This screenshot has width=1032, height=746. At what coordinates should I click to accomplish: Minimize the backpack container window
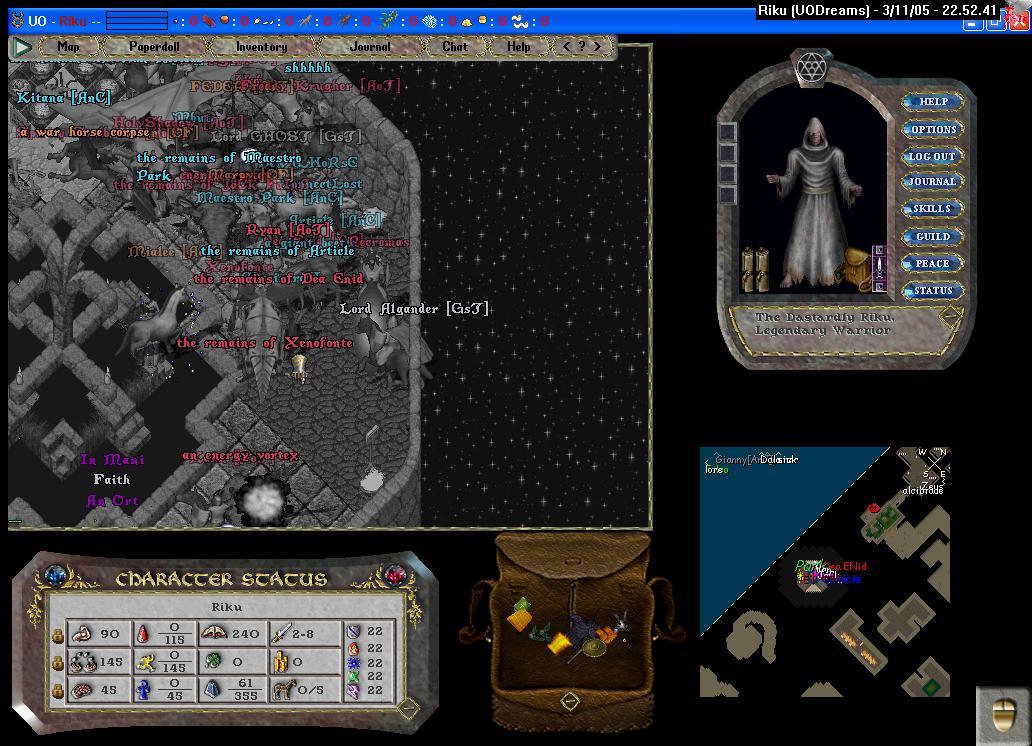coord(570,701)
